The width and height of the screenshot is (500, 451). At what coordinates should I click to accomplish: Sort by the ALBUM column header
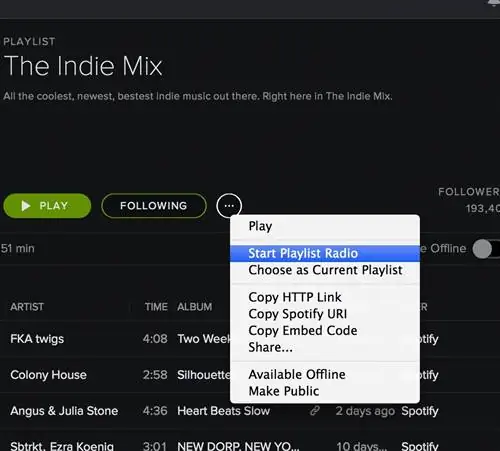point(195,307)
